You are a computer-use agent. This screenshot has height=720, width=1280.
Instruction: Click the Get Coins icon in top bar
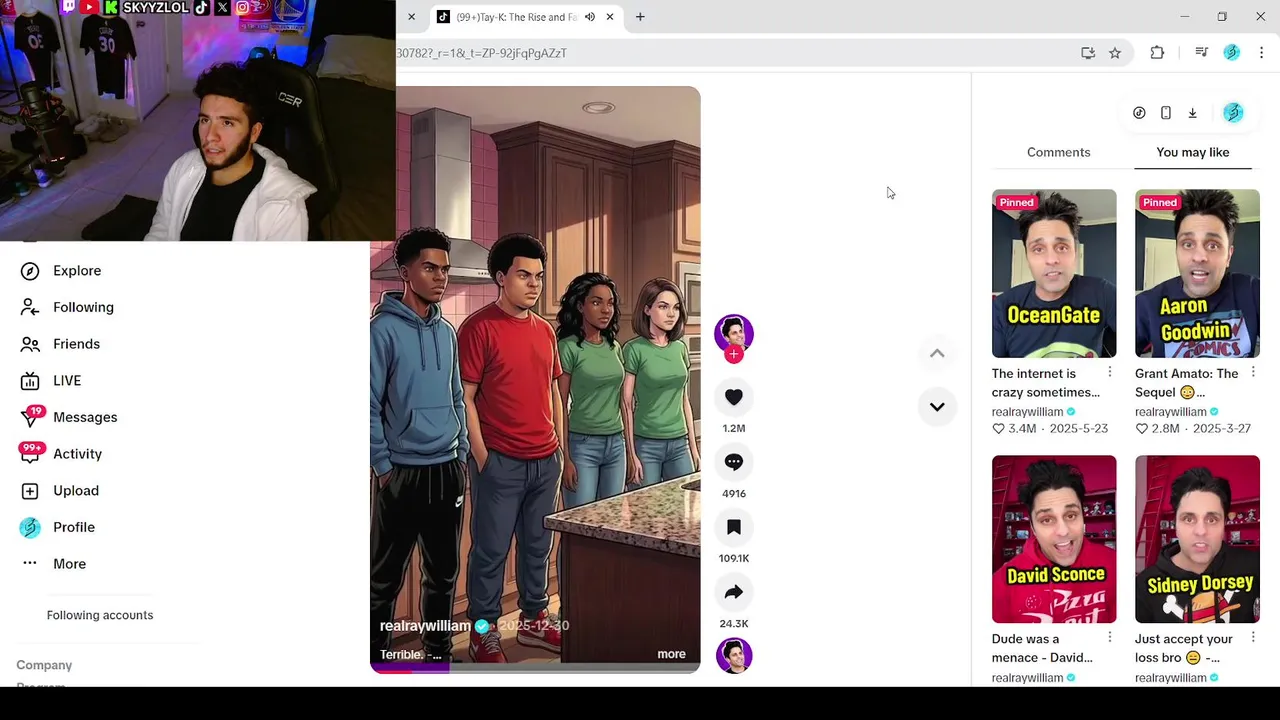(1139, 113)
